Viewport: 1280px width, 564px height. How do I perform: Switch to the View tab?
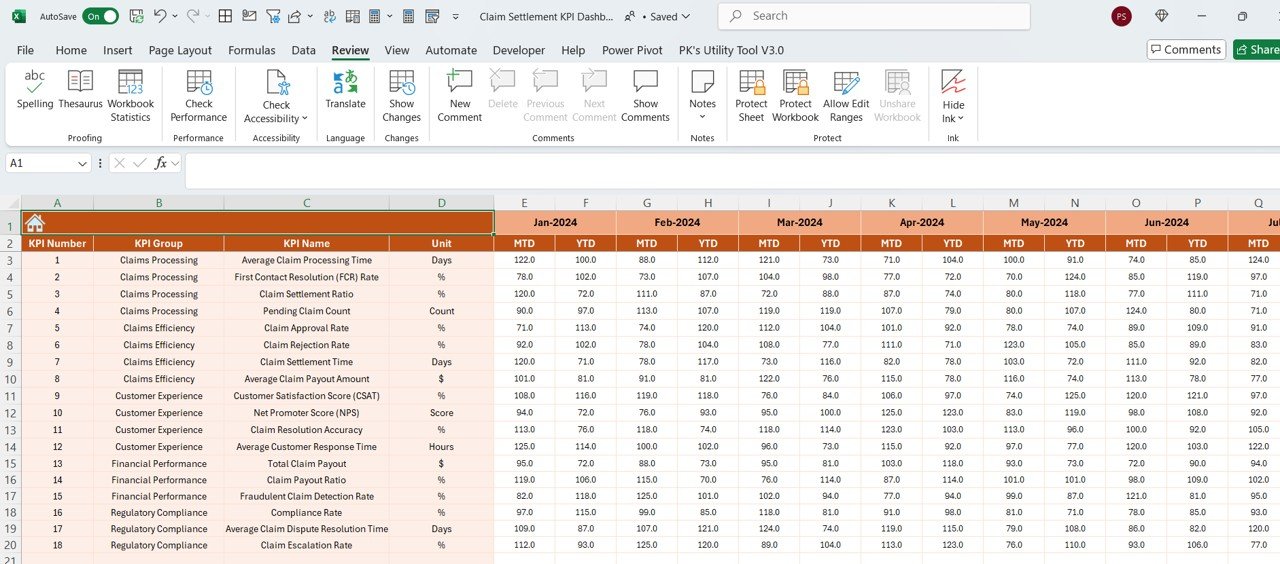pos(397,50)
